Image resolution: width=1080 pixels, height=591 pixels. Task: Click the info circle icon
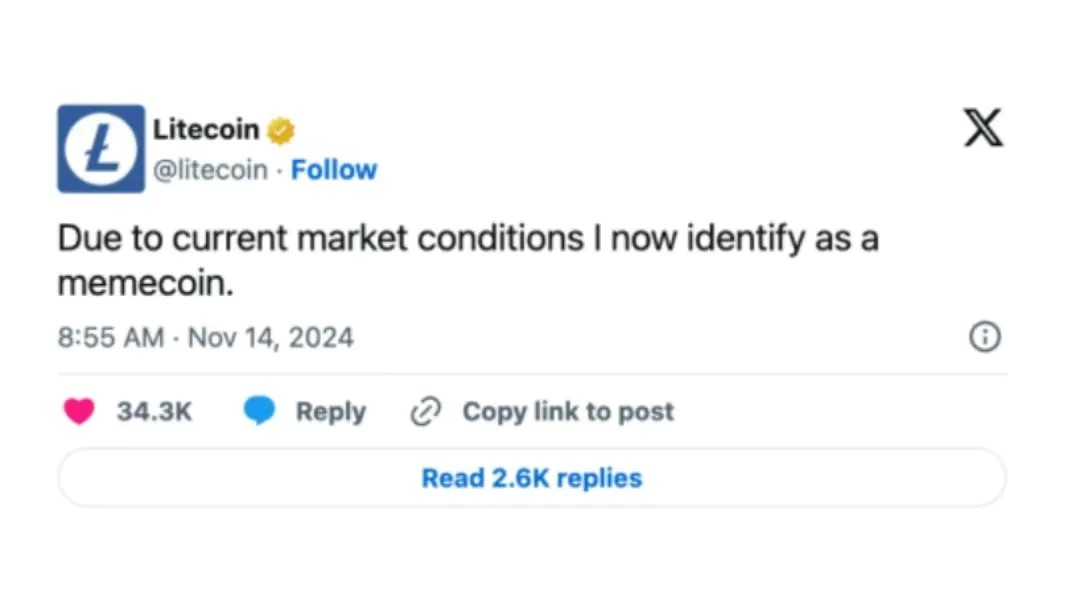[985, 338]
